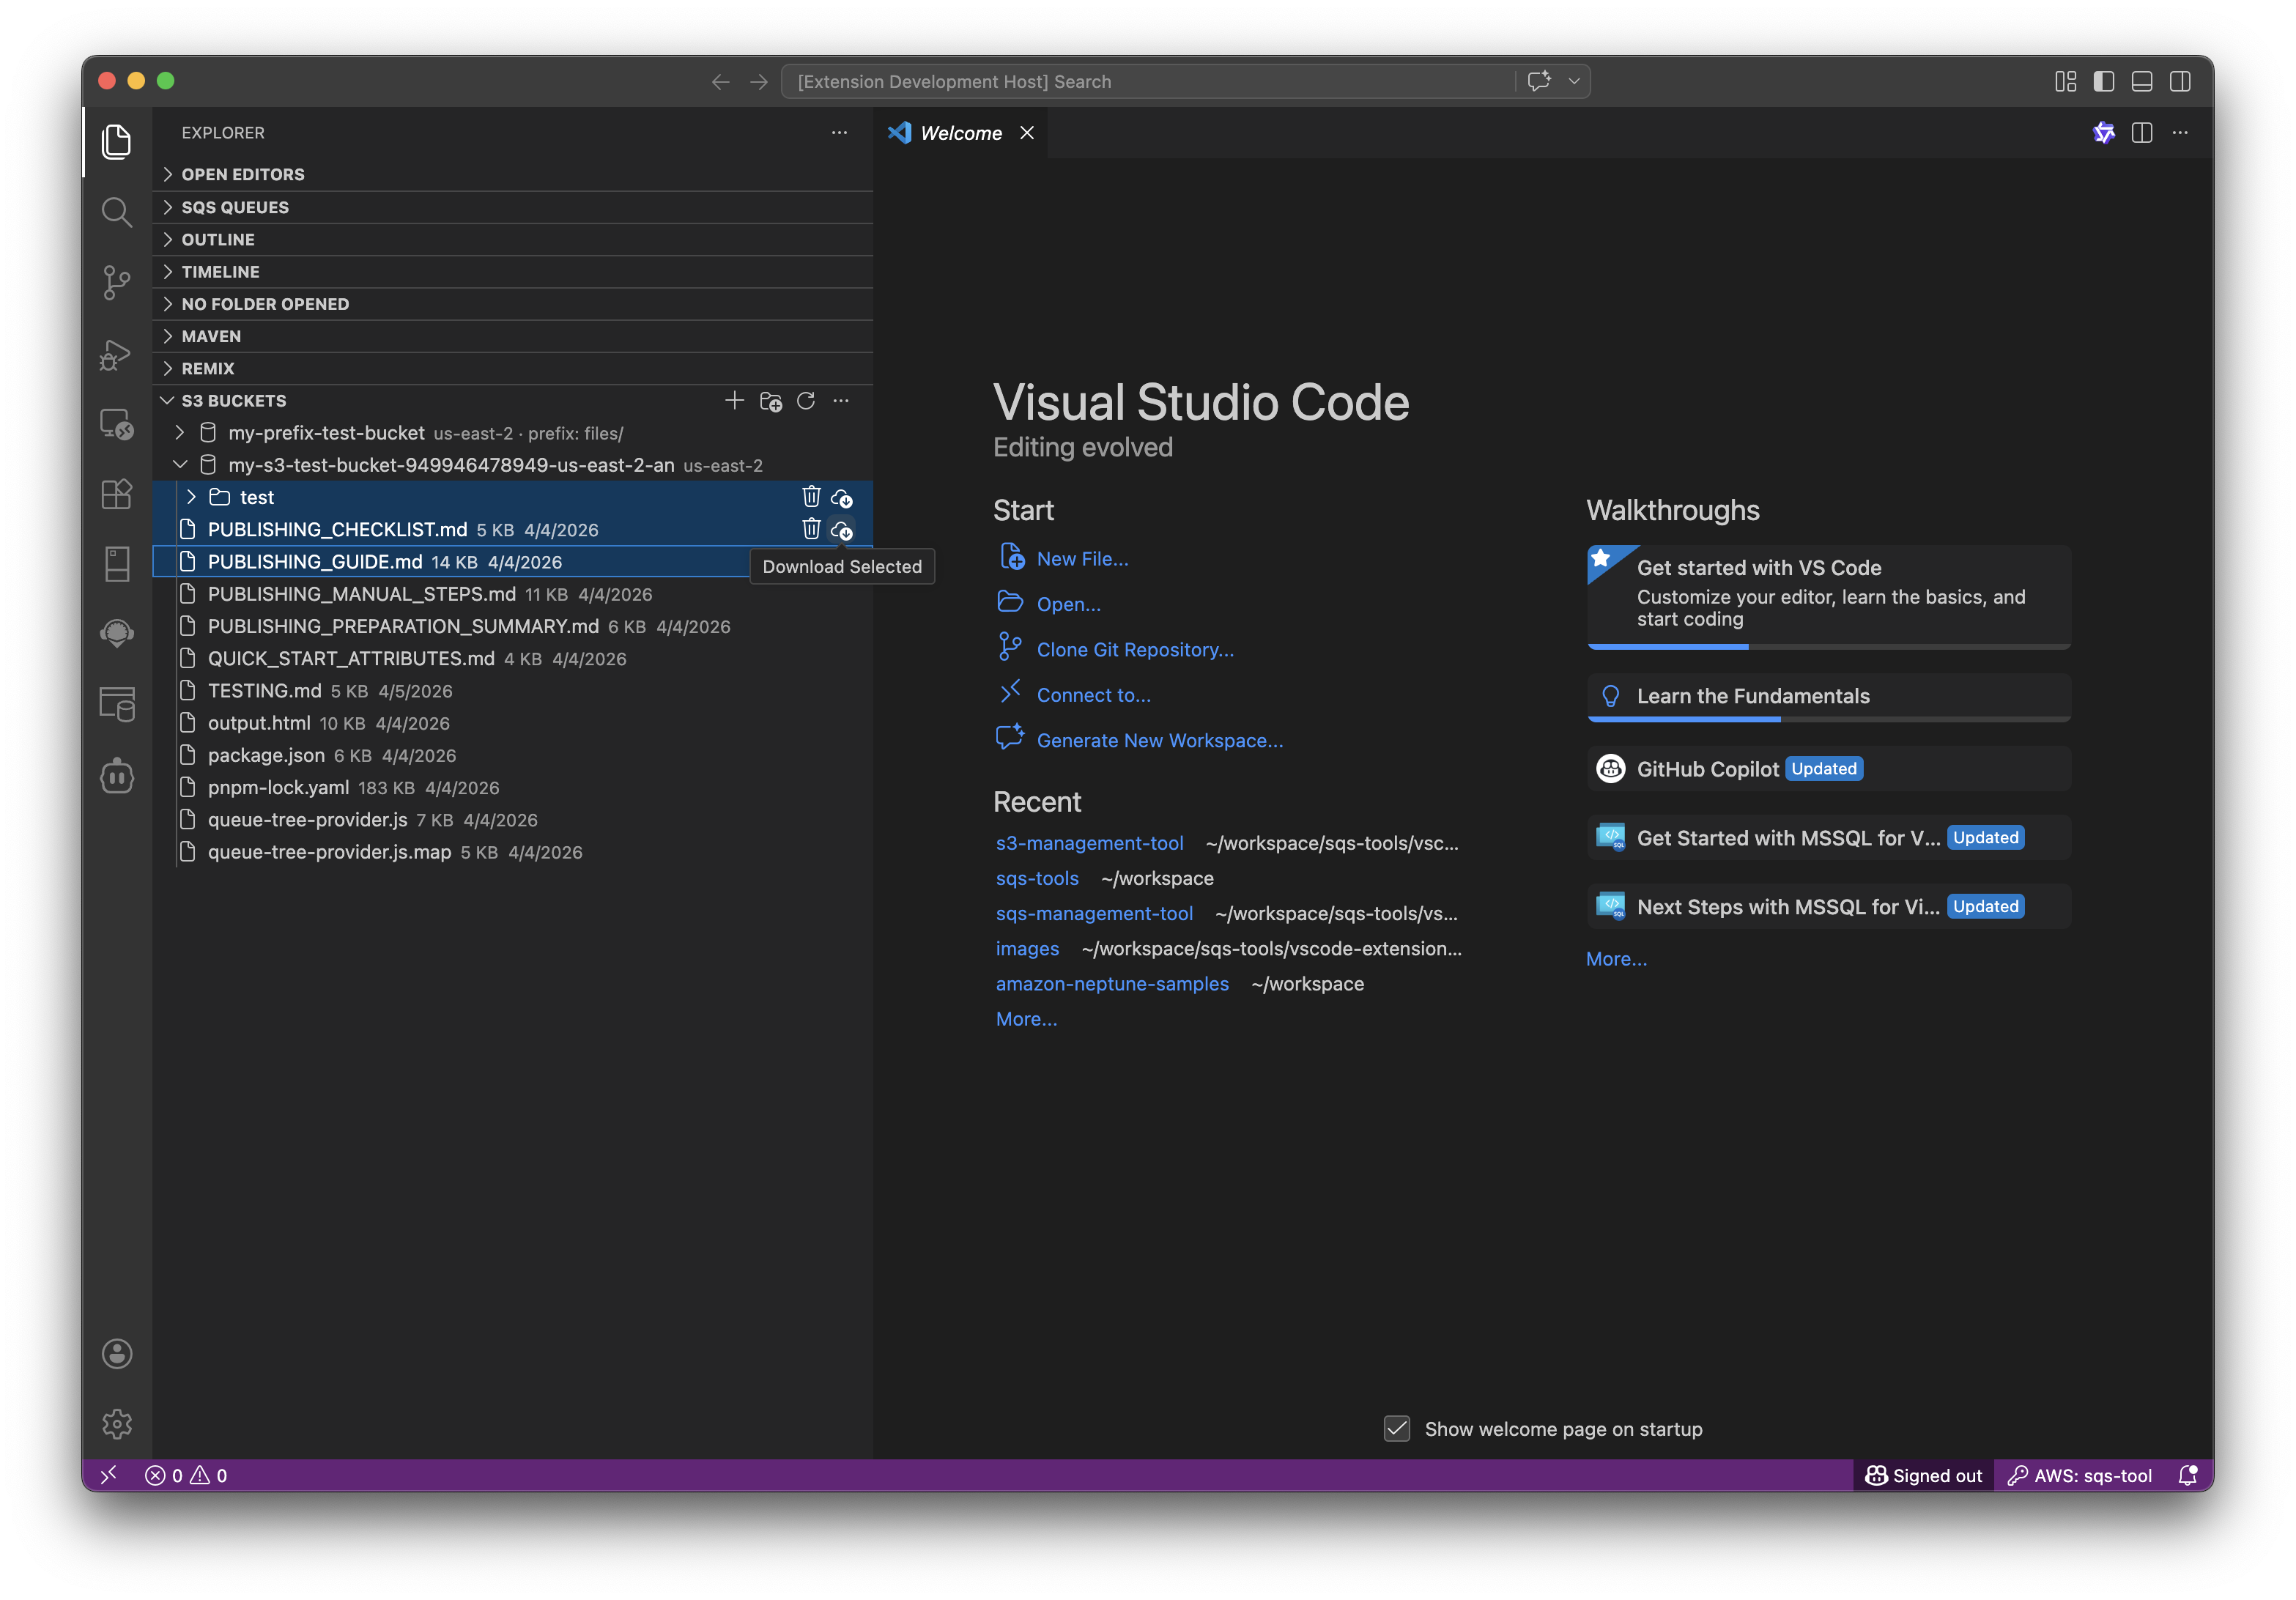2296x1600 pixels.
Task: Open notifications bell in status bar
Action: [2187, 1475]
